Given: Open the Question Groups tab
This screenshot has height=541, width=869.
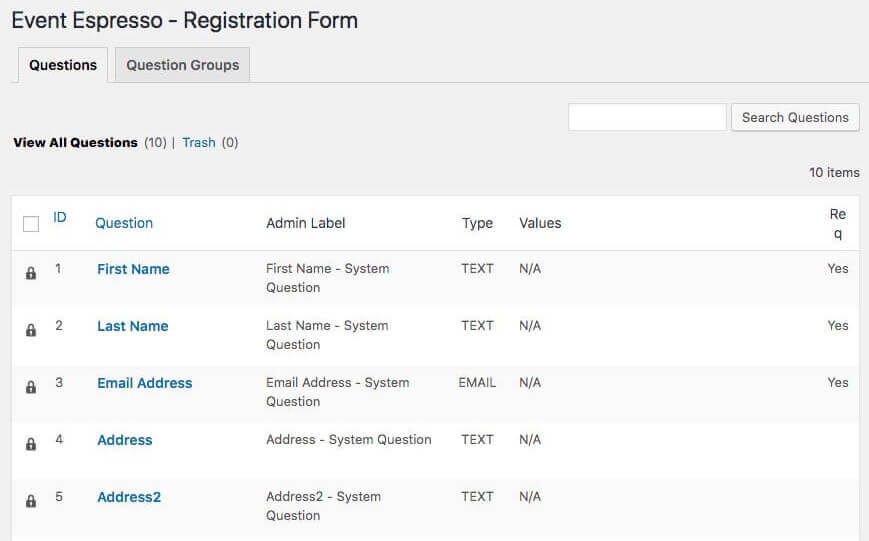Looking at the screenshot, I should 182,65.
